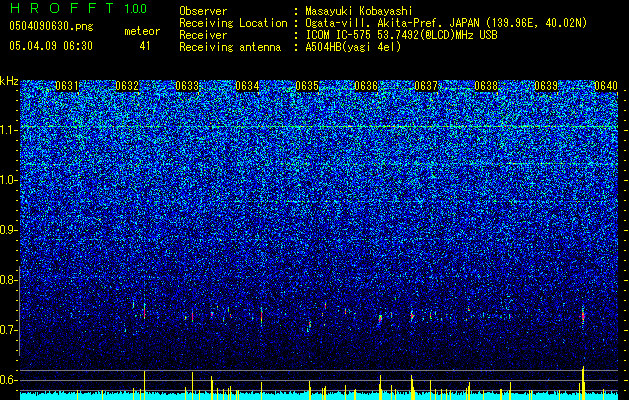Screen dimensions: 629x400
Task: Click the kHz axis unit label
Action: click(x=9, y=81)
